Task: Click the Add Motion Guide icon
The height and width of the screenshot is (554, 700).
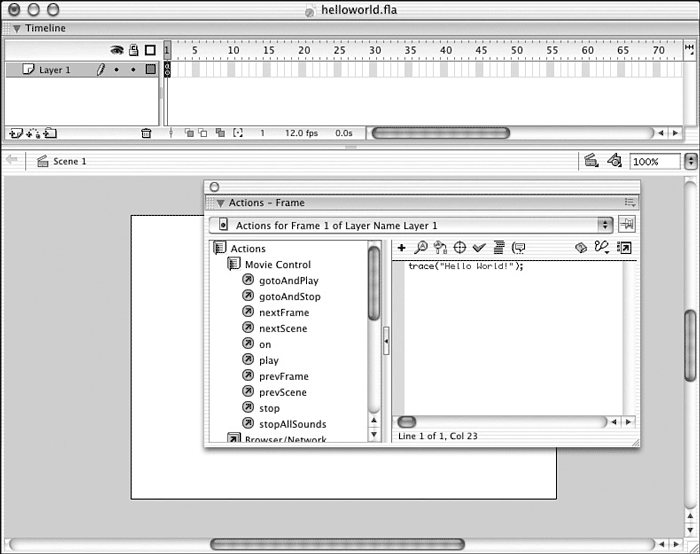Action: tap(33, 133)
